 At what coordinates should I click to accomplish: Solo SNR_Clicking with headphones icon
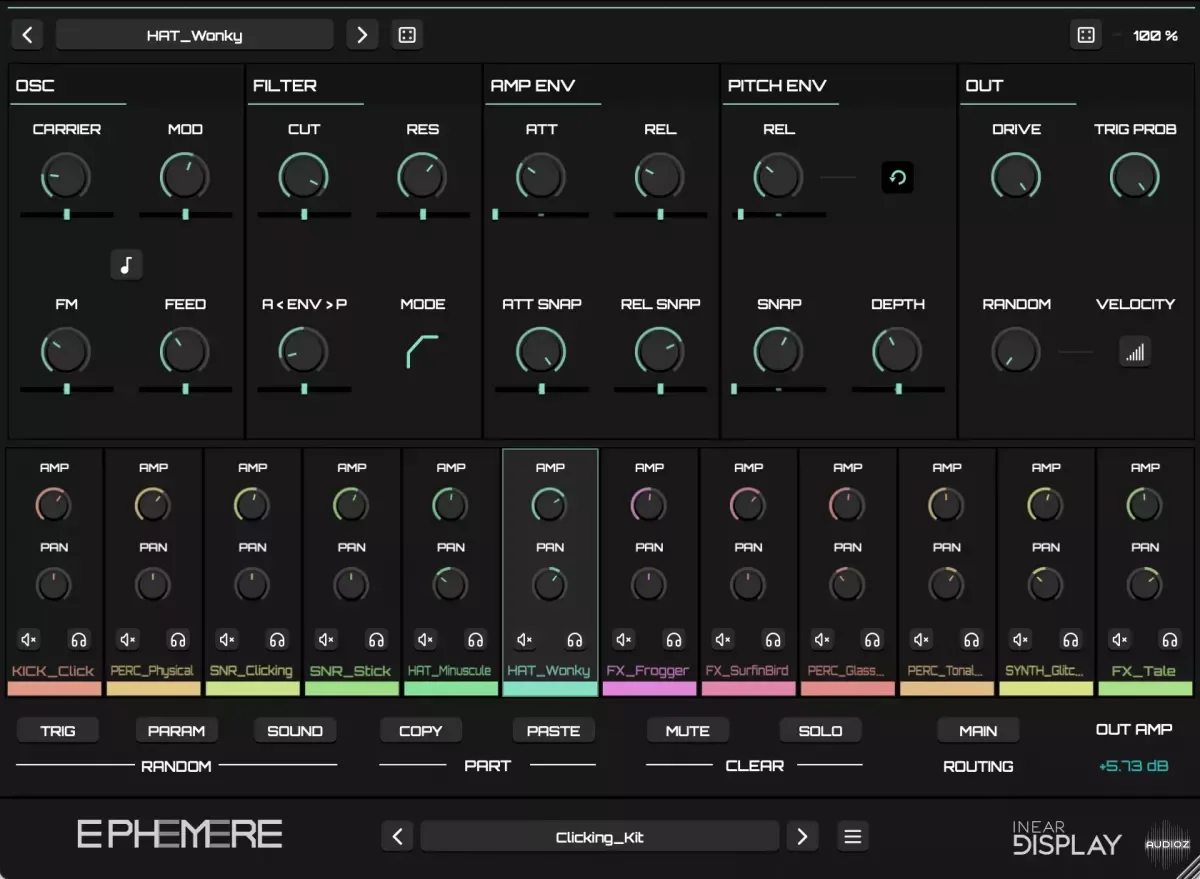pos(277,640)
